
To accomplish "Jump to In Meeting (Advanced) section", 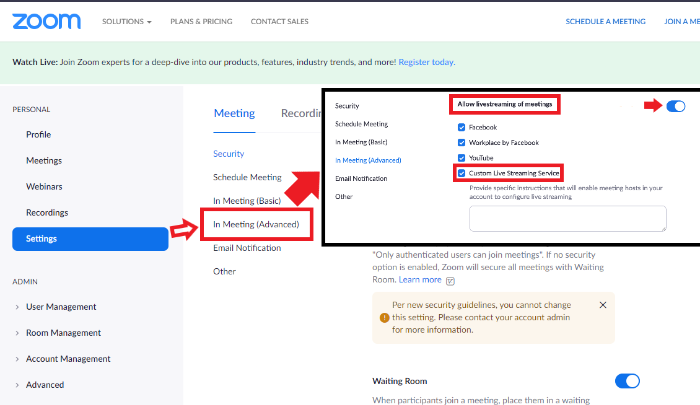I will point(256,225).
